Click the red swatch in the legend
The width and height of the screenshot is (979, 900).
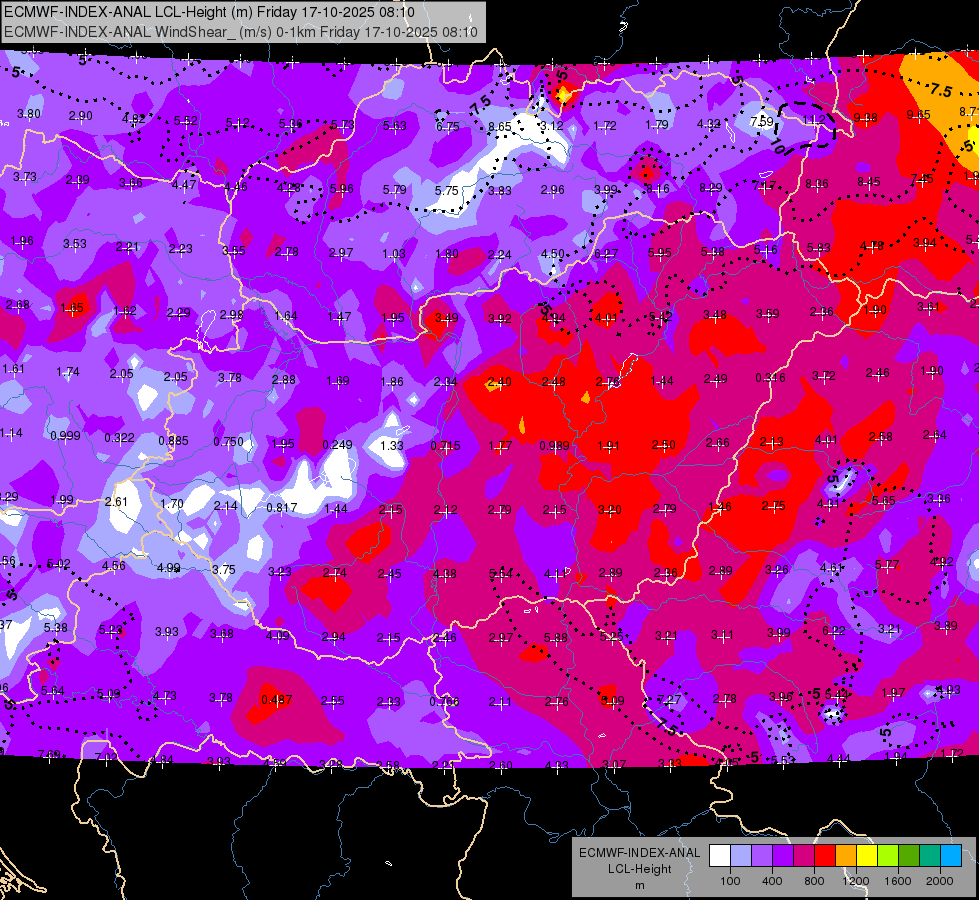(825, 855)
